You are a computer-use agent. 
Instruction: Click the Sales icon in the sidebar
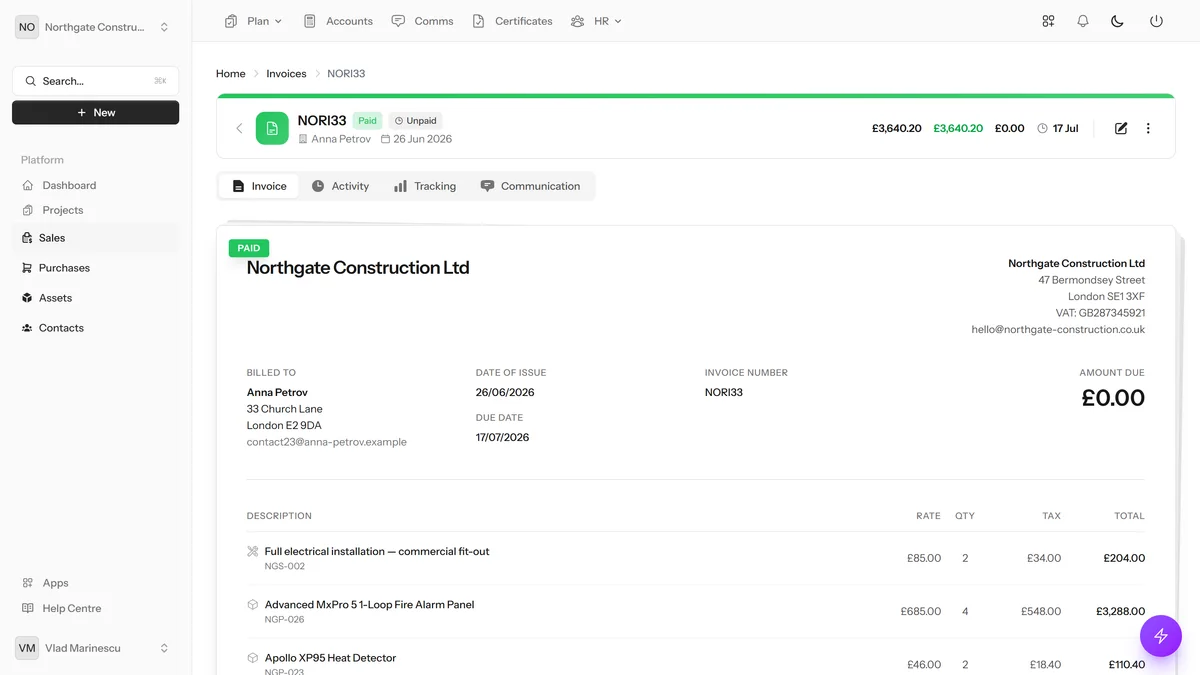[x=27, y=238]
